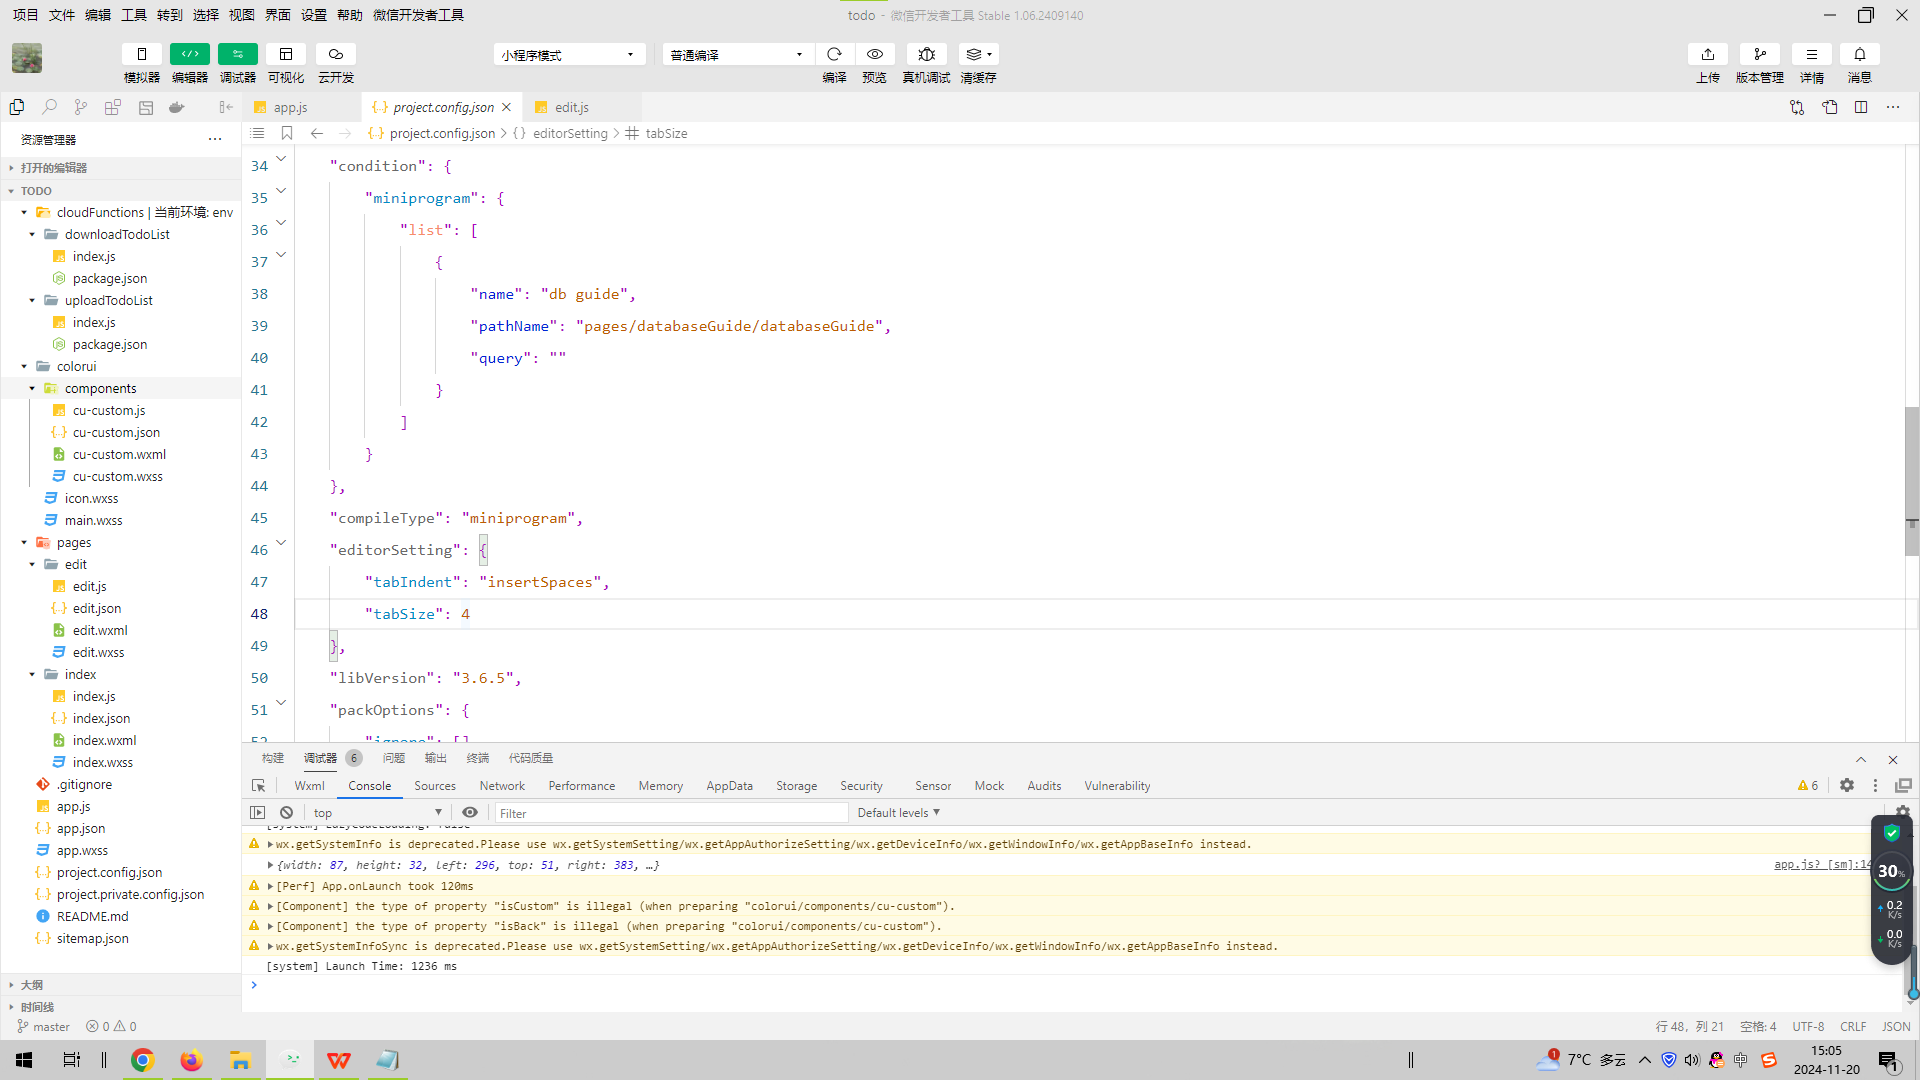This screenshot has height=1080, width=1920.
Task: Click the Preview eye icon in toolbar
Action: pos(874,54)
